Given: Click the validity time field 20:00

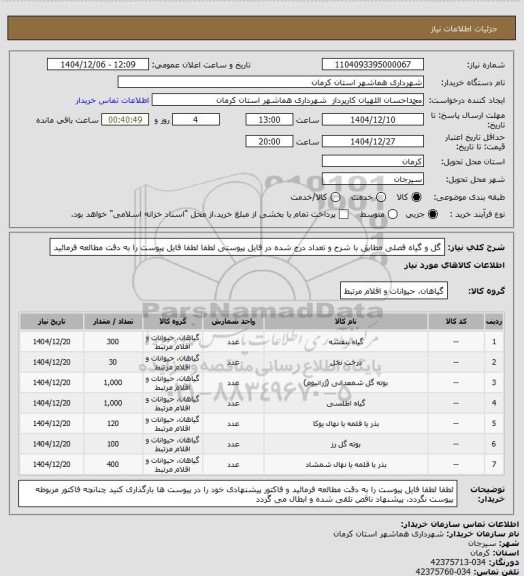Looking at the screenshot, I should point(269,141).
